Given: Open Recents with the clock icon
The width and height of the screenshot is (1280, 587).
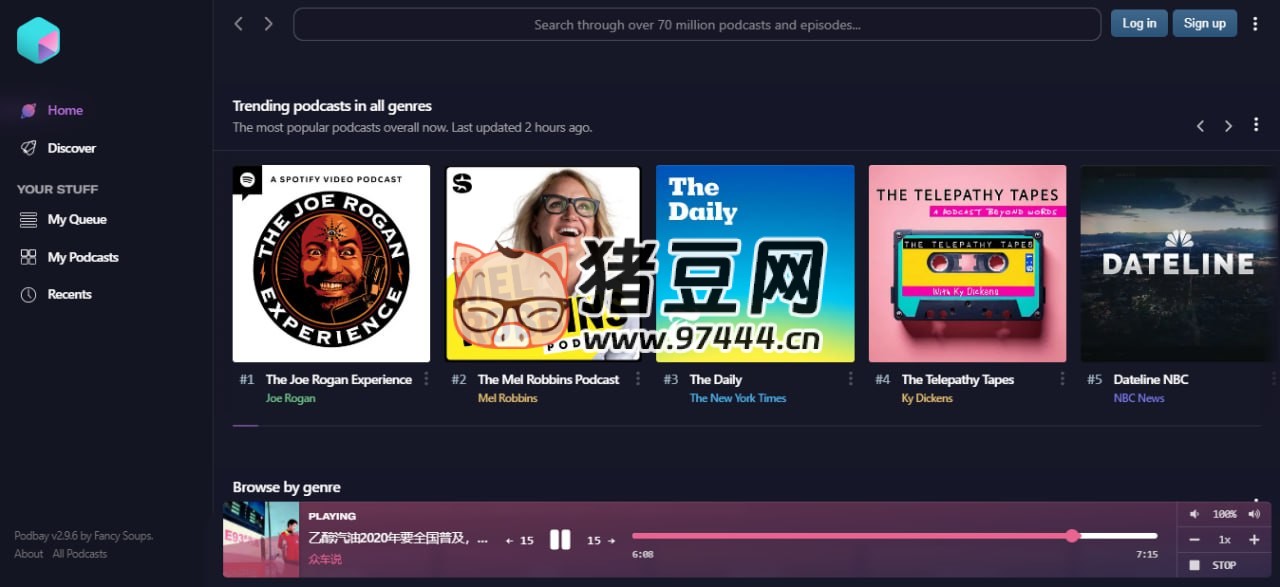Looking at the screenshot, I should (x=28, y=294).
